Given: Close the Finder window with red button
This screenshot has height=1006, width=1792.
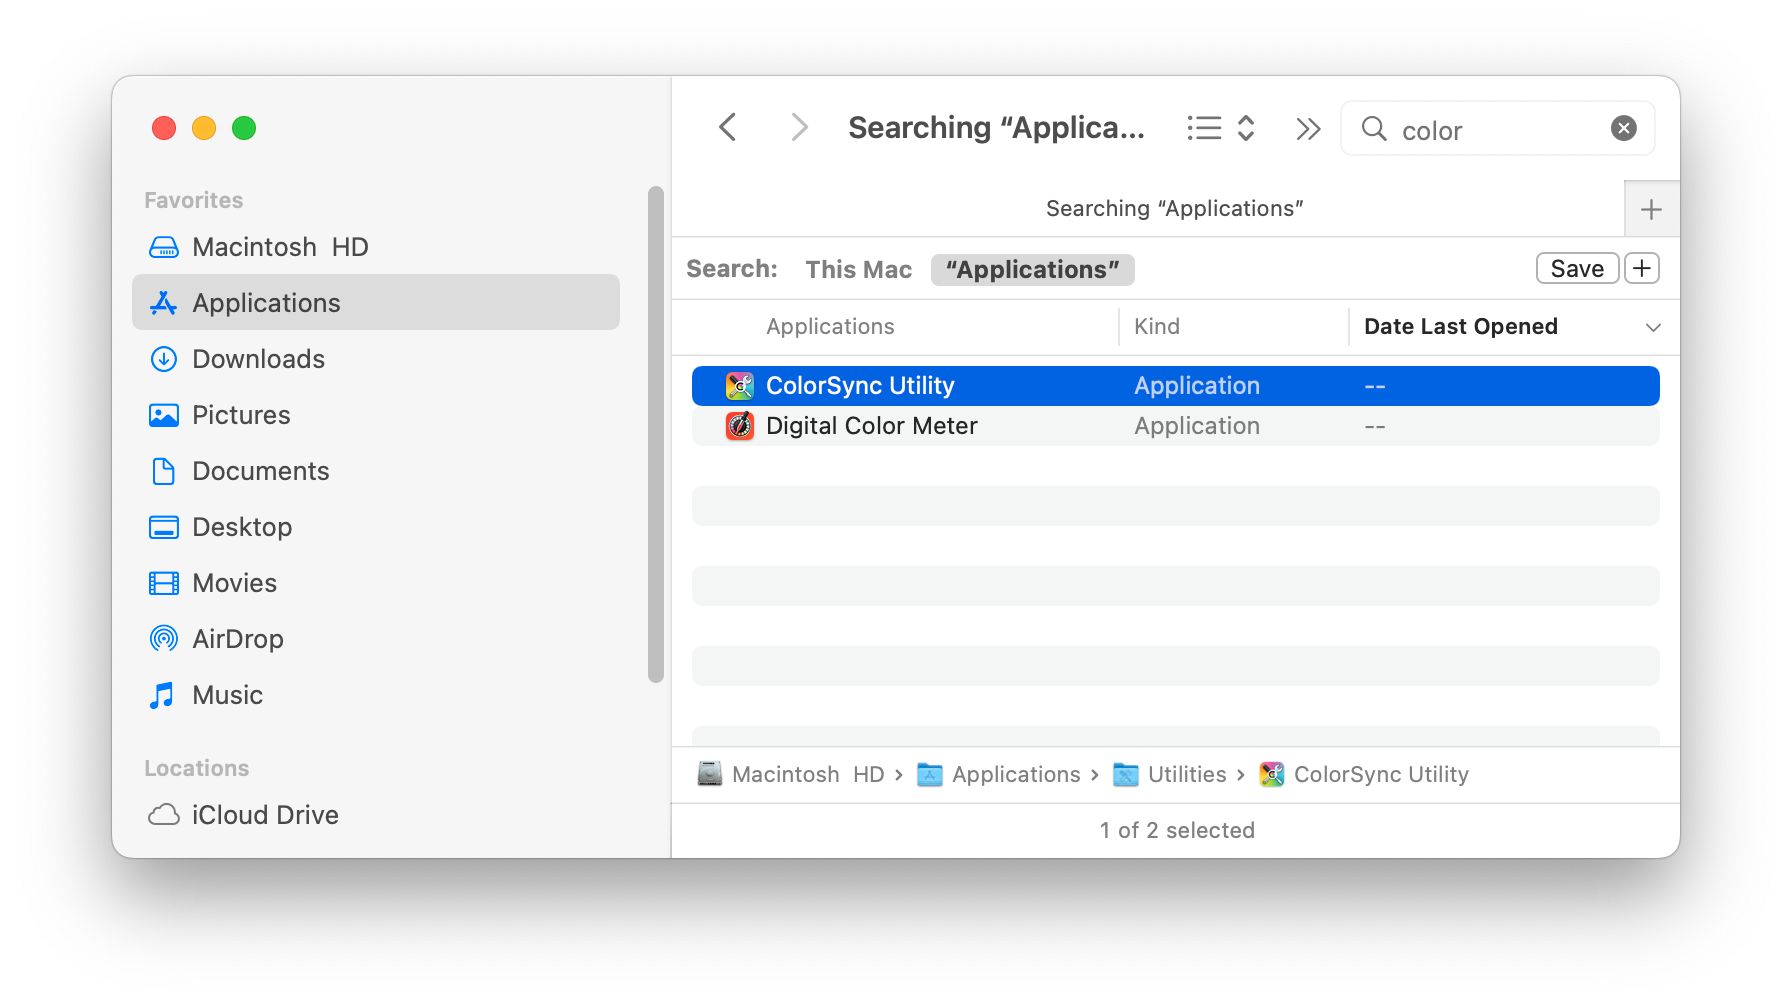Looking at the screenshot, I should pos(164,128).
